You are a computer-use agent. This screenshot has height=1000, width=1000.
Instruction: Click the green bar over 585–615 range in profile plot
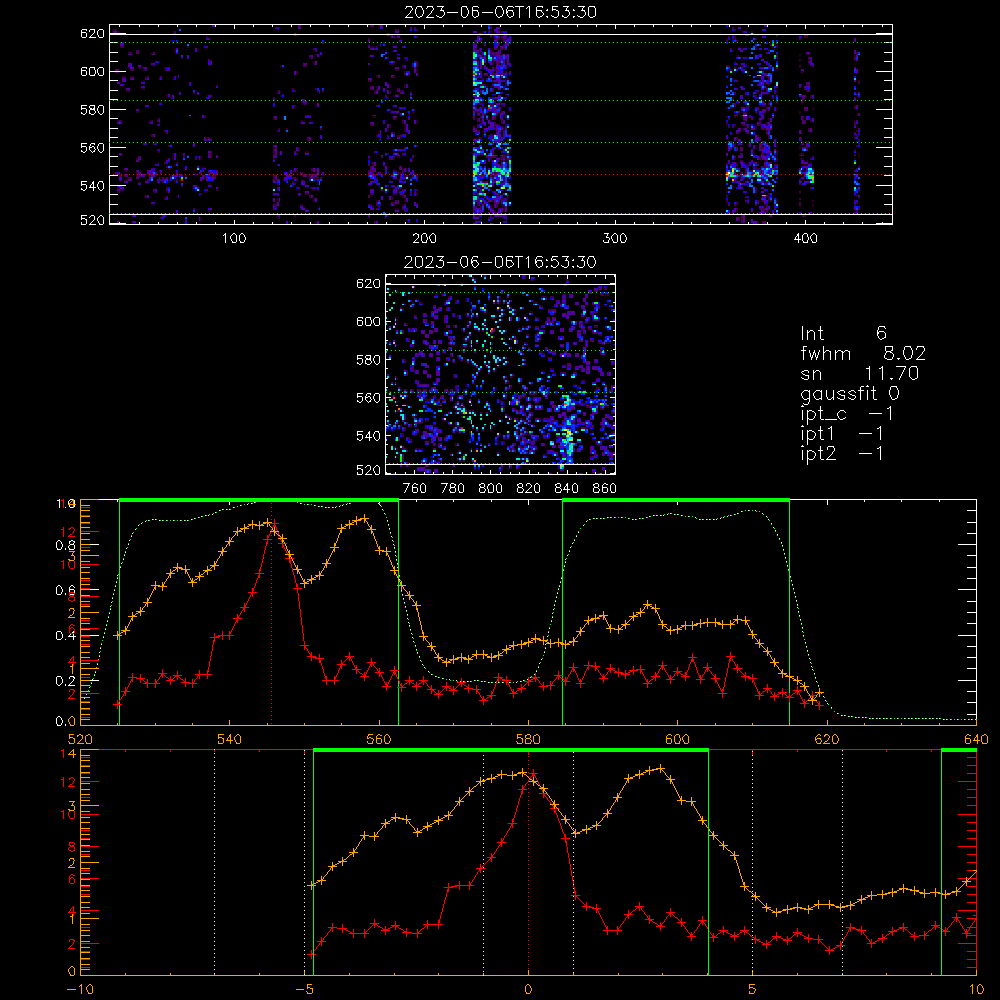676,500
